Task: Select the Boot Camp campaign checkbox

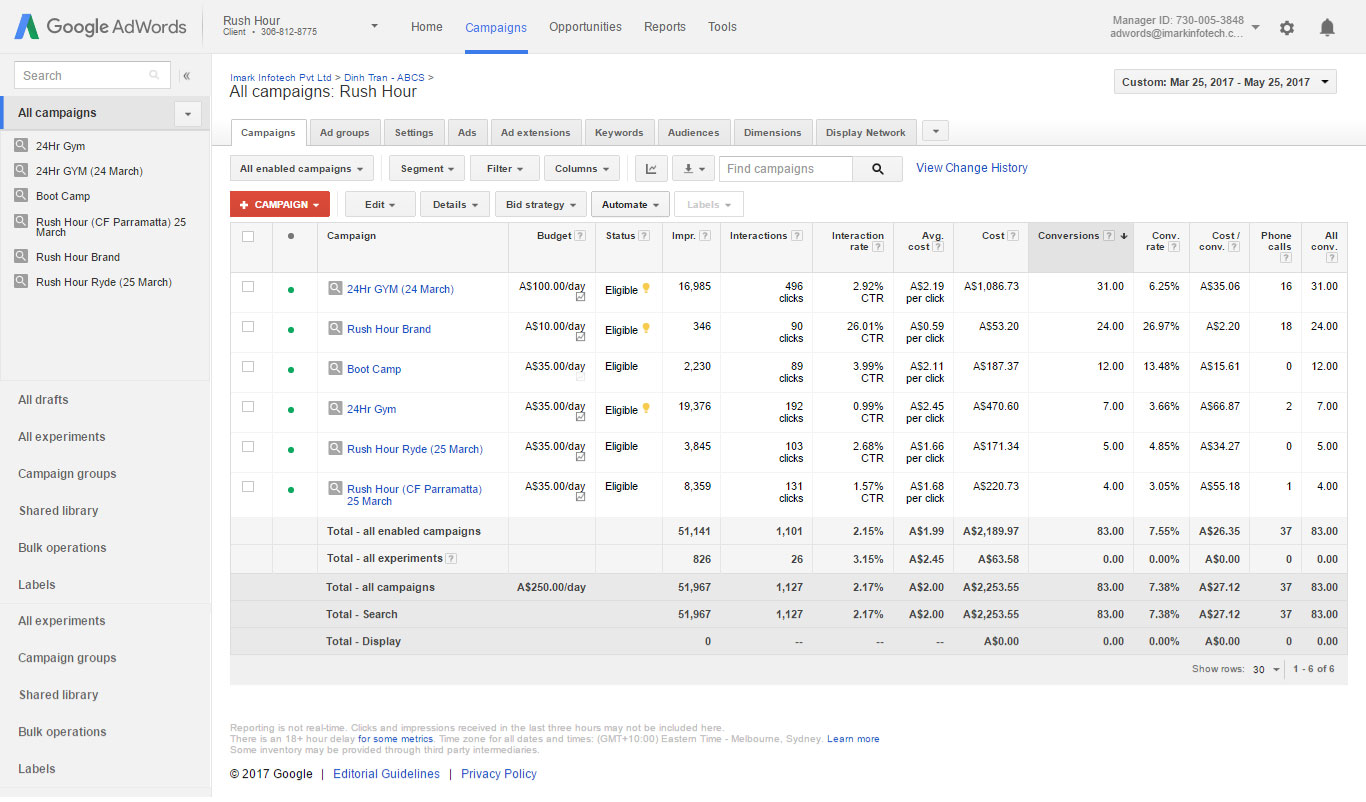Action: [248, 367]
